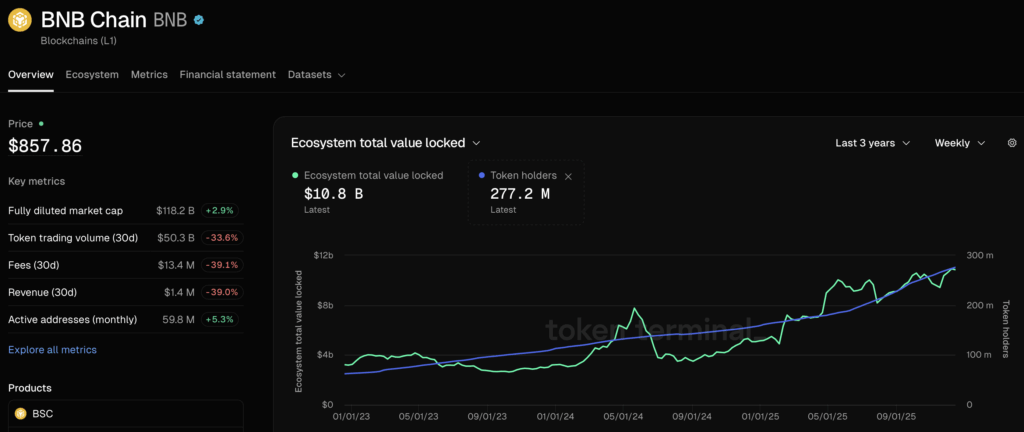The height and width of the screenshot is (432, 1024).
Task: Remove Token holders metric with X icon
Action: [568, 176]
